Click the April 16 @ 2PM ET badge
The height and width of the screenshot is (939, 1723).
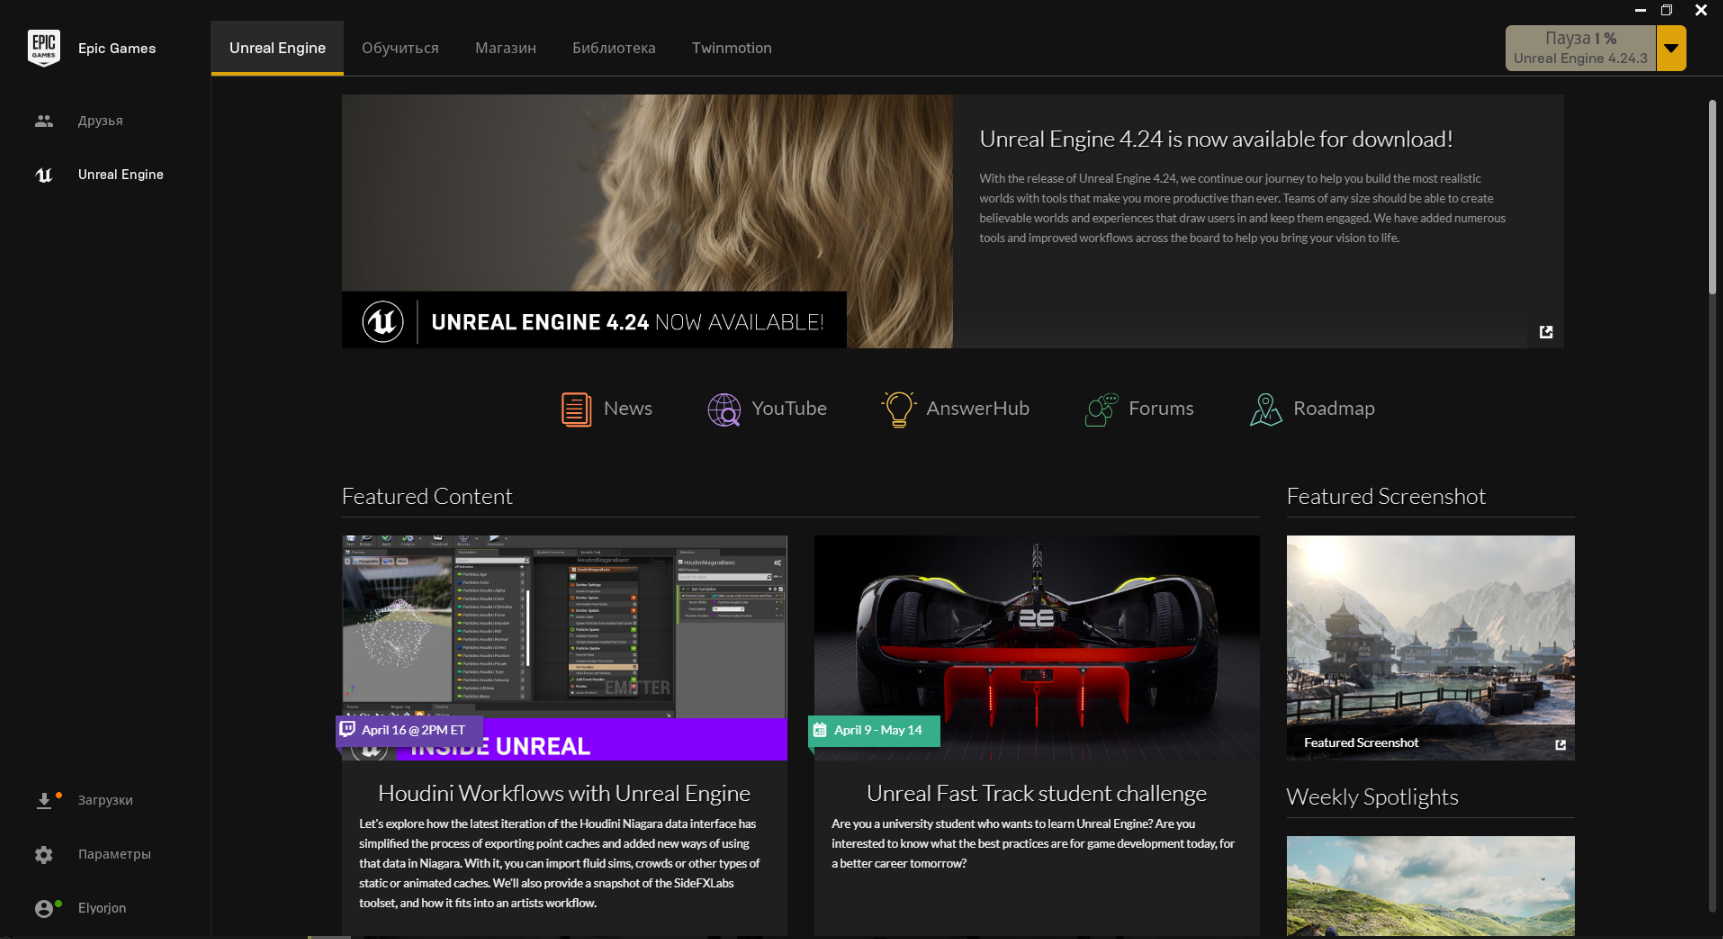point(409,730)
